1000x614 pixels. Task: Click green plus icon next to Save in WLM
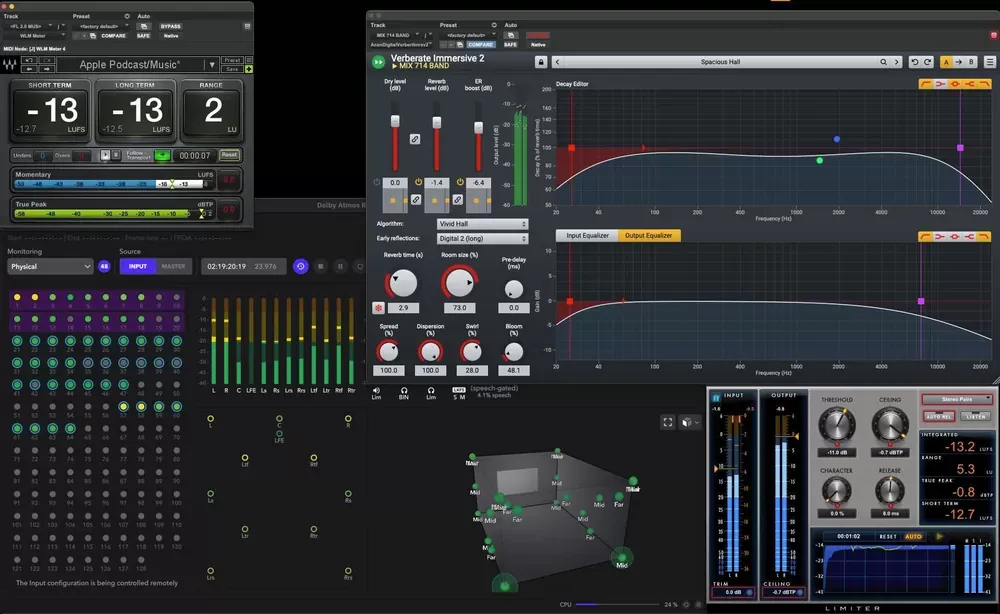(x=249, y=69)
